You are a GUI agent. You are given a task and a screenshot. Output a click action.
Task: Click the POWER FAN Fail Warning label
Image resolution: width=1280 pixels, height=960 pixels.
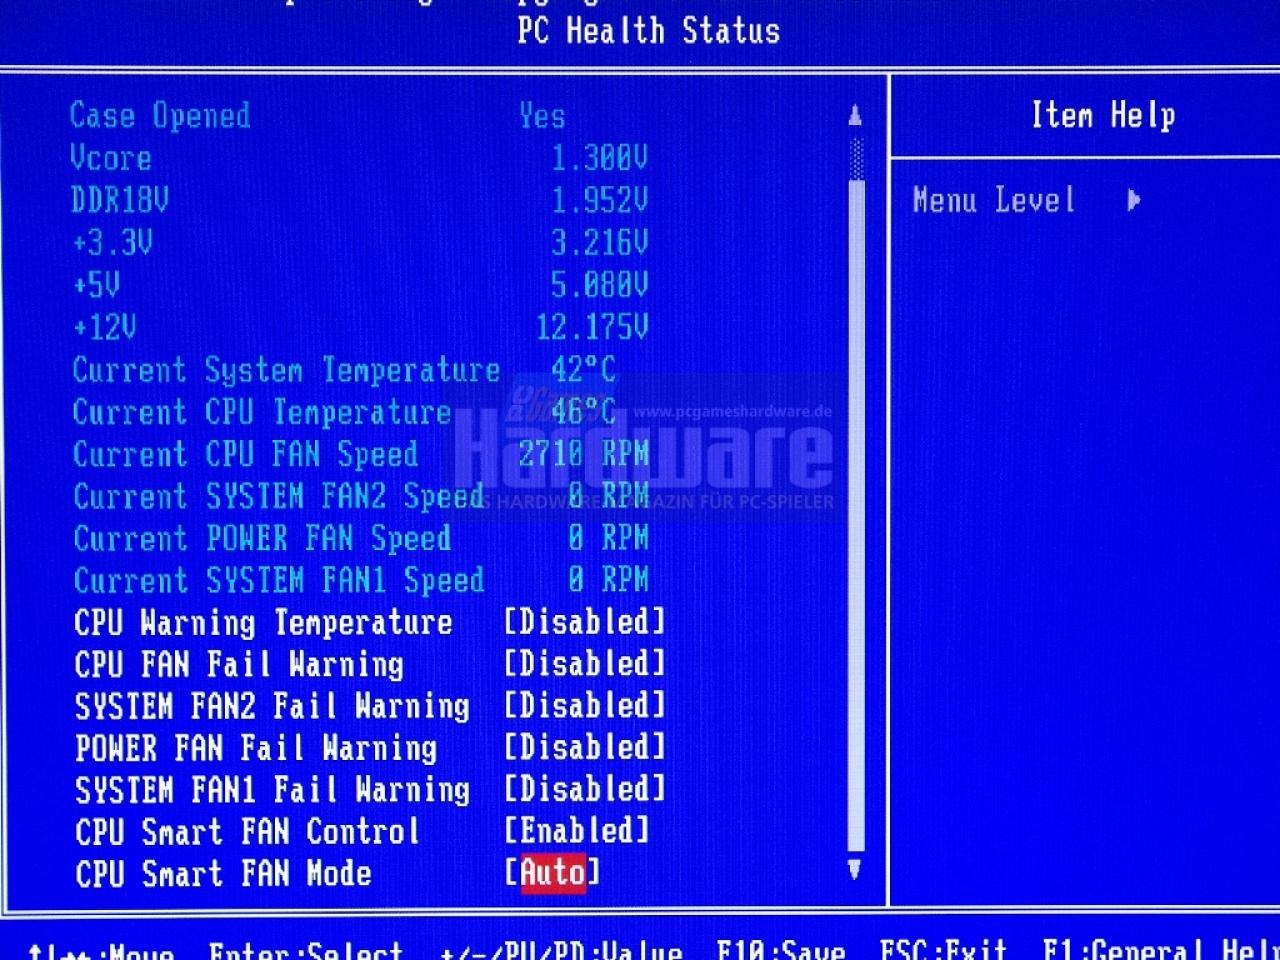pyautogui.click(x=256, y=749)
